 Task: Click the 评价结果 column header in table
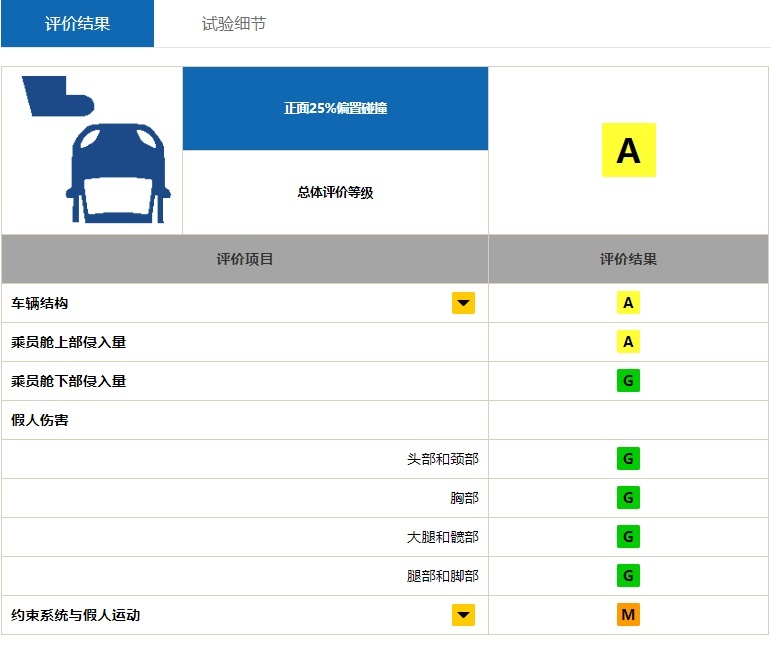click(628, 259)
